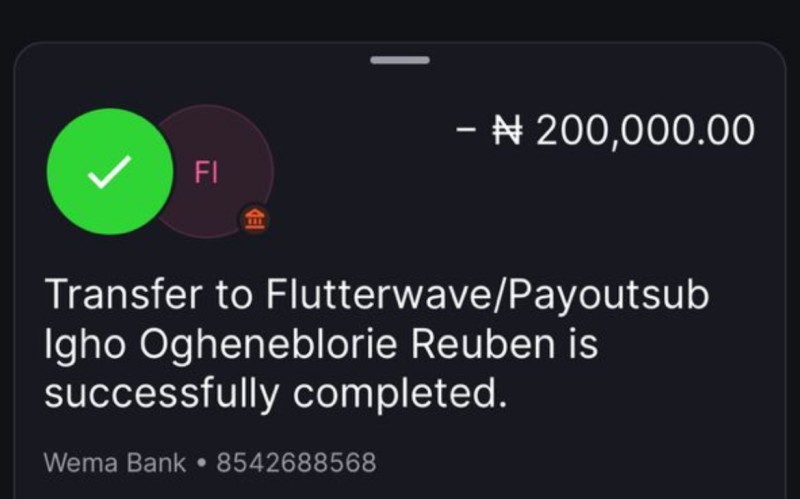This screenshot has height=499, width=800.
Task: Select the 200,000.00 amount figure
Action: [645, 131]
